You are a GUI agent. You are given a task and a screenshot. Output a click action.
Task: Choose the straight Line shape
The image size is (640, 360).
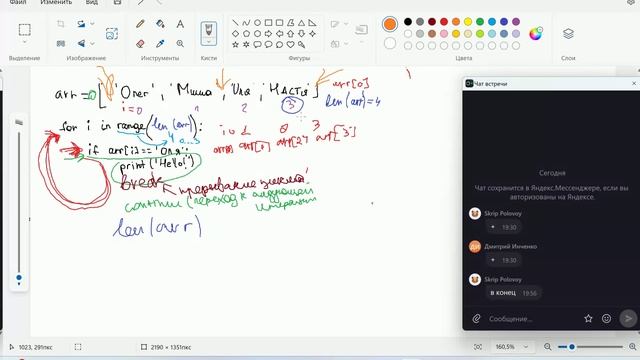(x=236, y=23)
